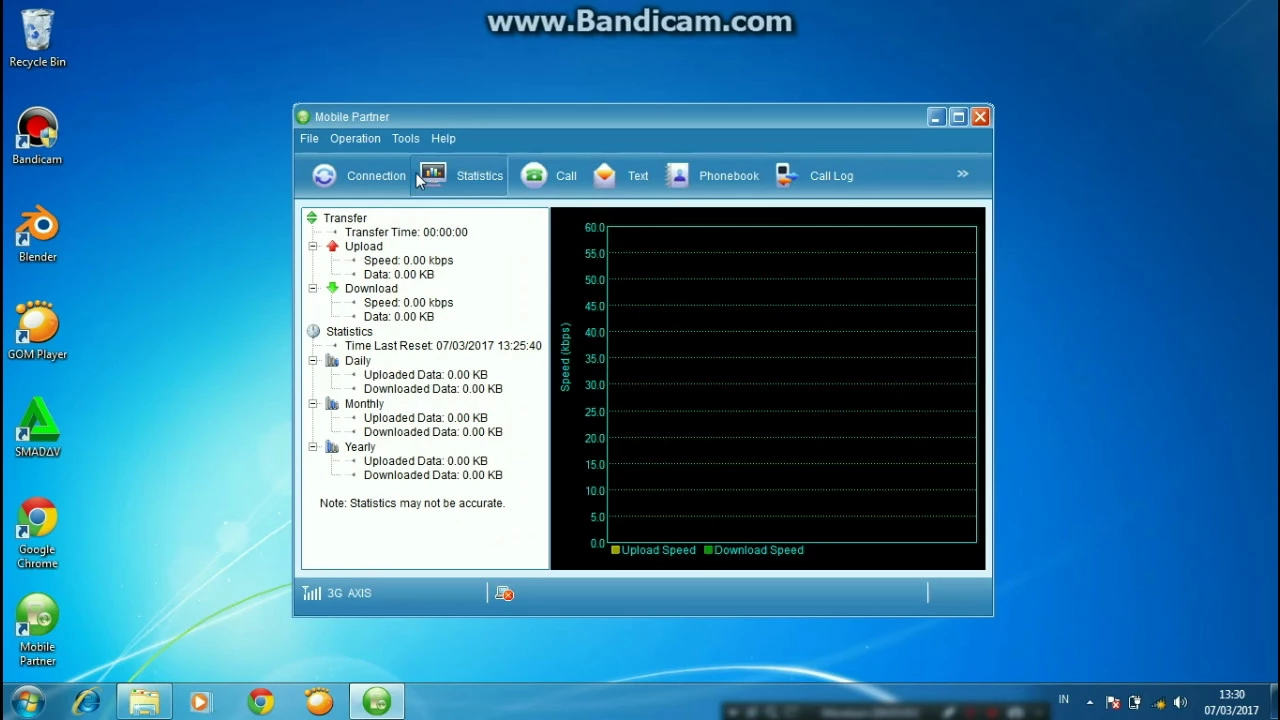Select the Statistics toolbar button
This screenshot has width=1280, height=720.
pyautogui.click(x=461, y=176)
